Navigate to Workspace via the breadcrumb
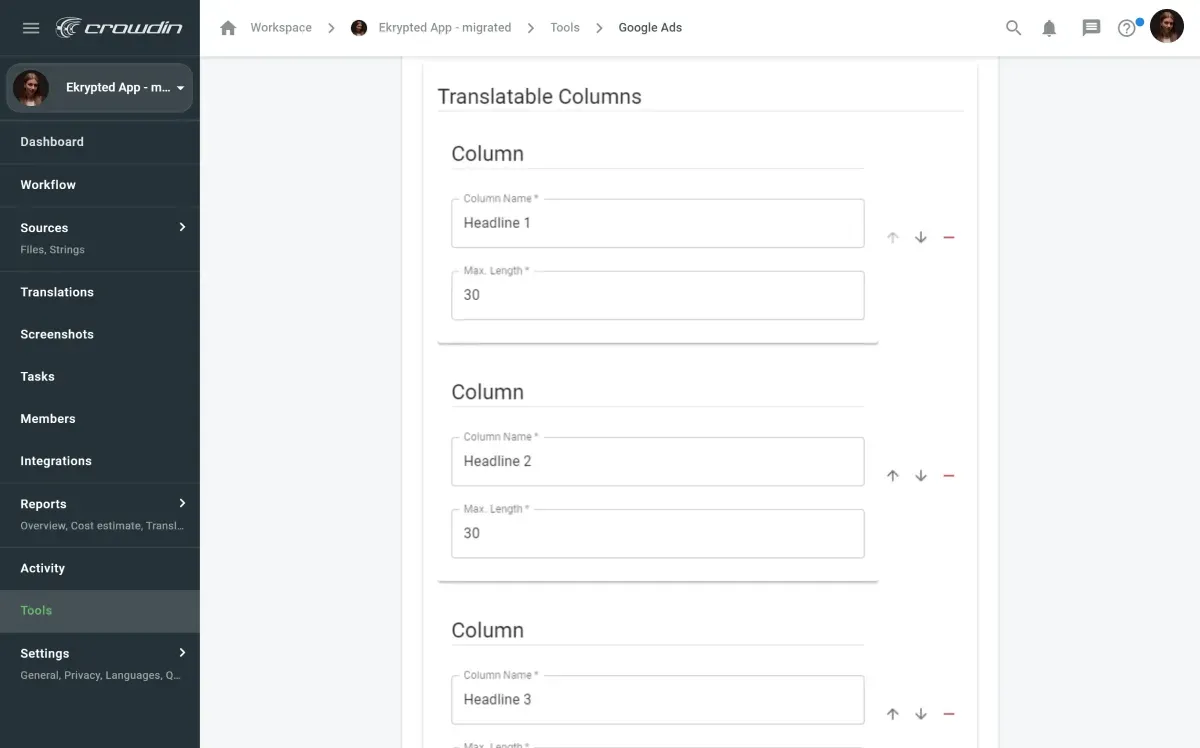 [279, 27]
